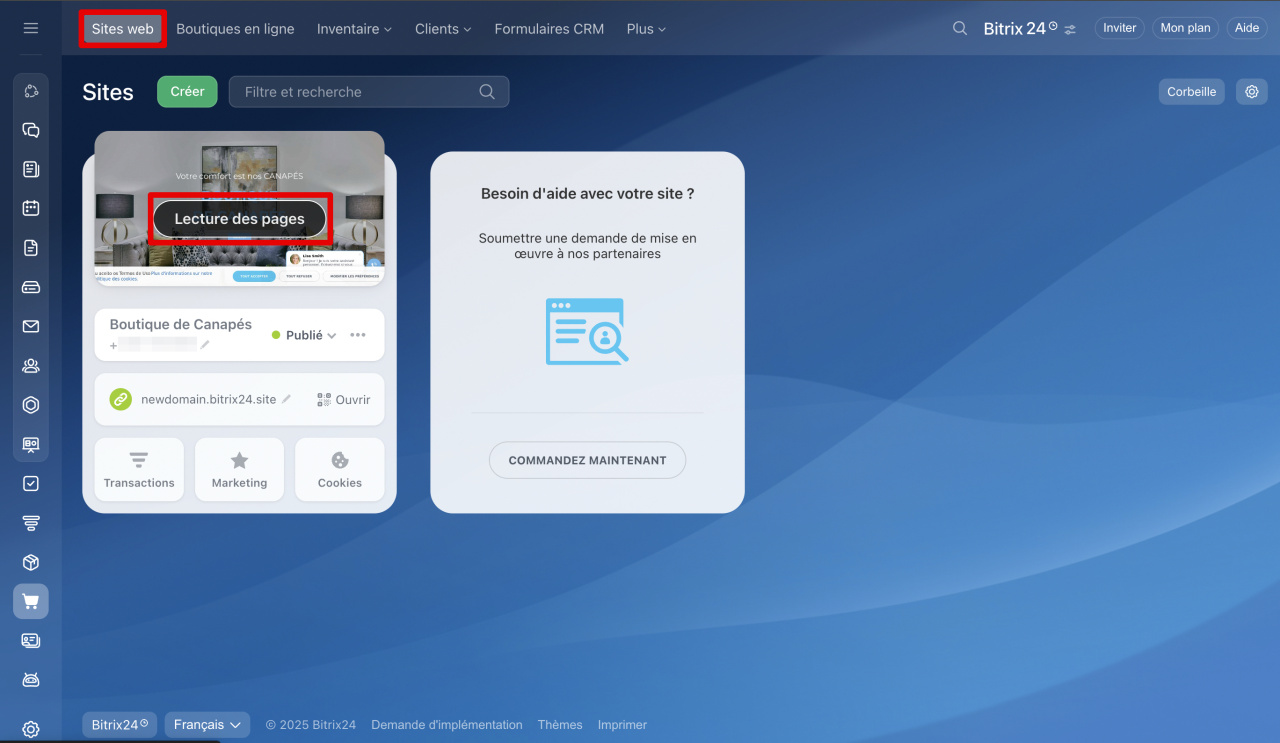Screen dimensions: 1280x743
Task: Open the shopping cart sidebar icon
Action: pyautogui.click(x=31, y=601)
